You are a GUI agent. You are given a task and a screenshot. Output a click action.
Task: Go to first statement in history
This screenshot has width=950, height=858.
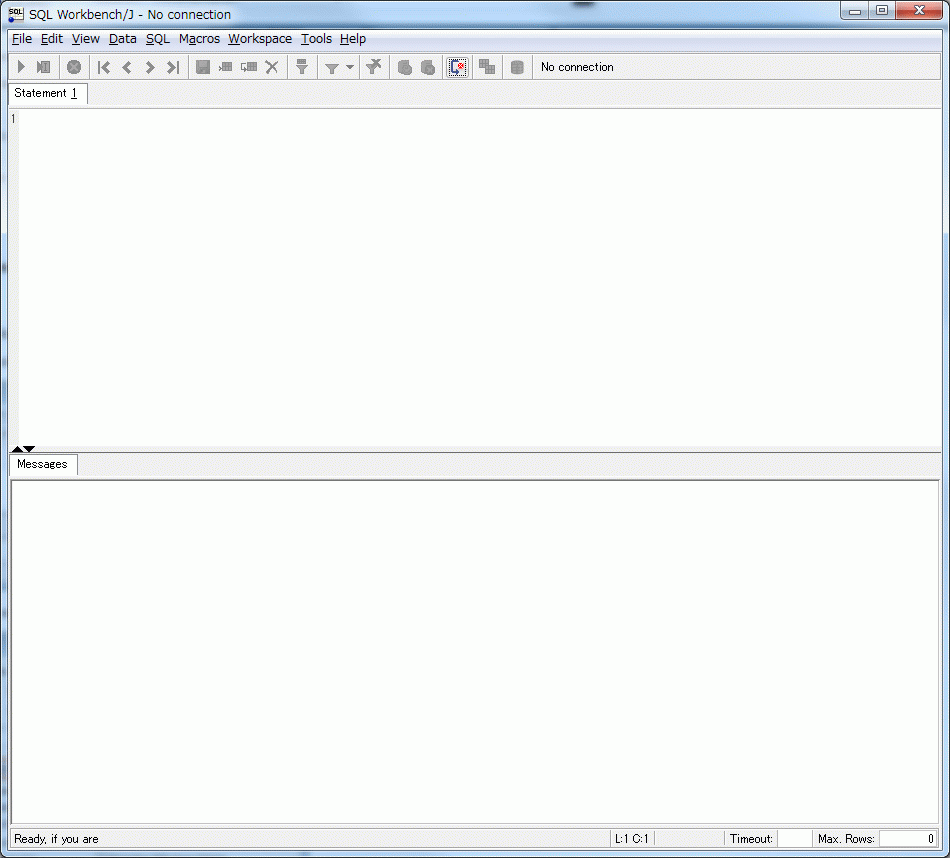(x=104, y=67)
